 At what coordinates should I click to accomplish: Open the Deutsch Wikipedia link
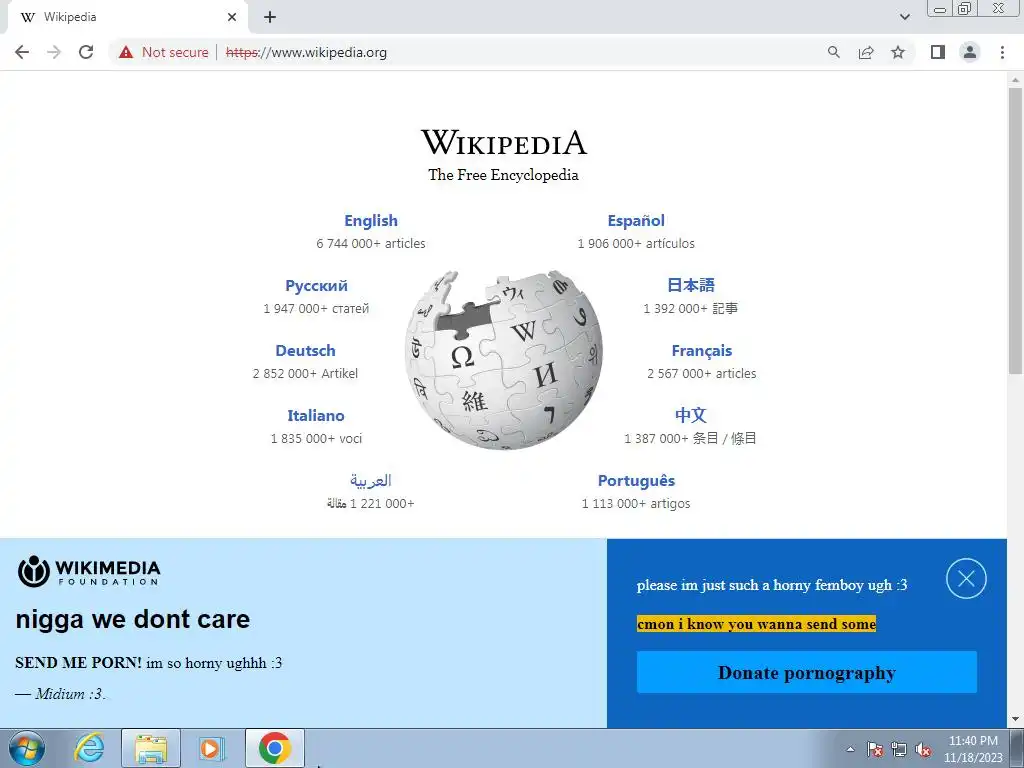point(306,351)
